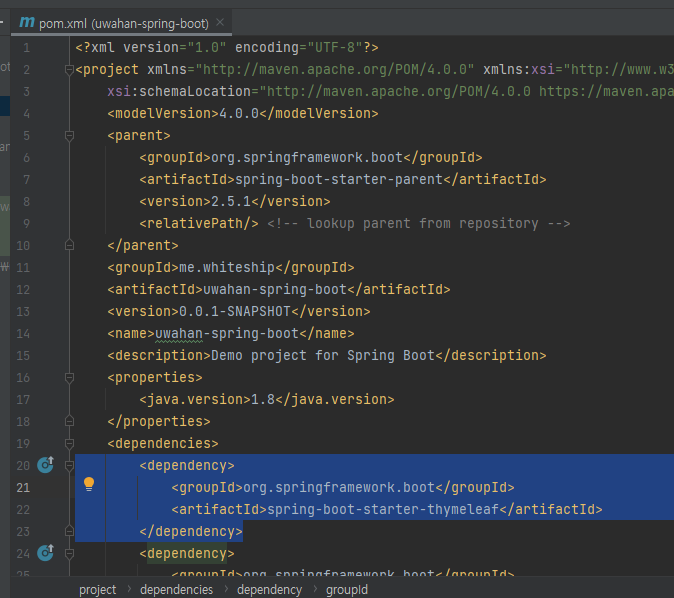This screenshot has height=598, width=674.
Task: Collapse the dependency fold on line 24
Action: 69,553
